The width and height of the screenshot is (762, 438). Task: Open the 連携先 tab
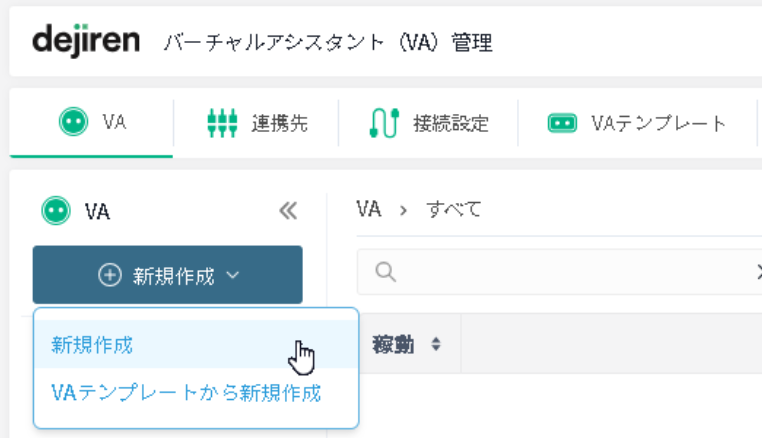pos(256,123)
